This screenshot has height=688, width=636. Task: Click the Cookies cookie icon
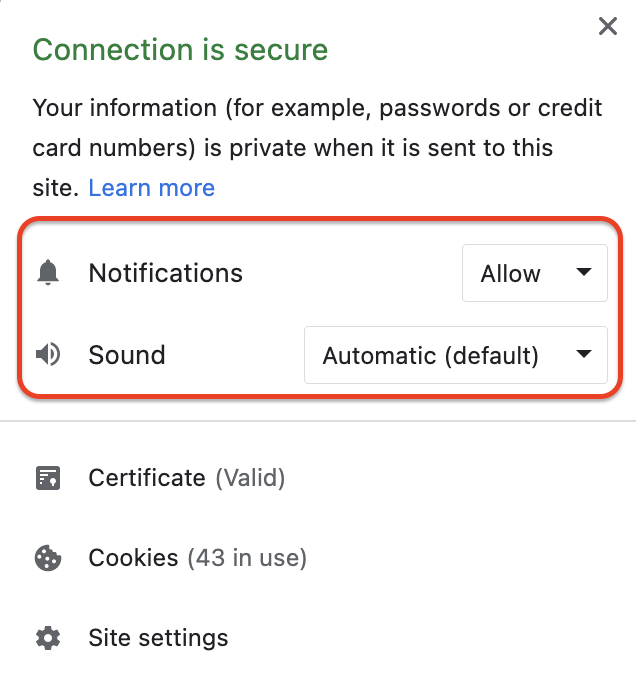click(x=48, y=558)
